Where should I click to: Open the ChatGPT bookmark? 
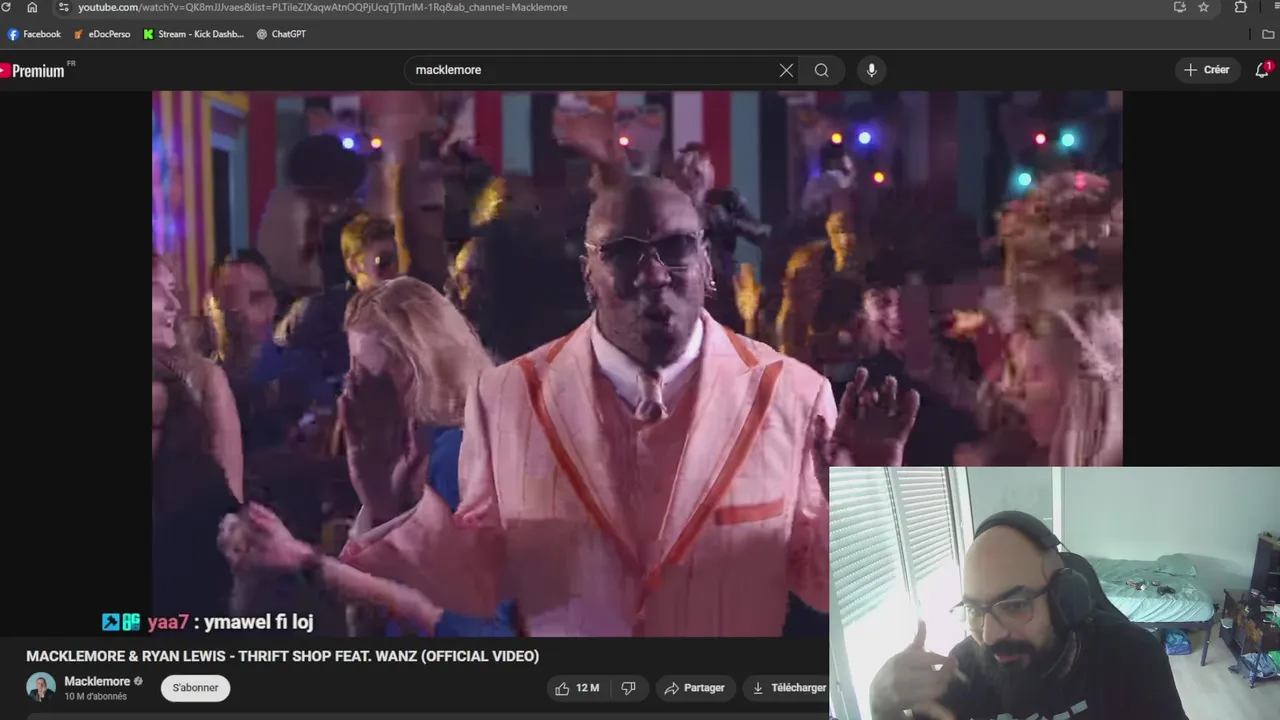[x=281, y=34]
